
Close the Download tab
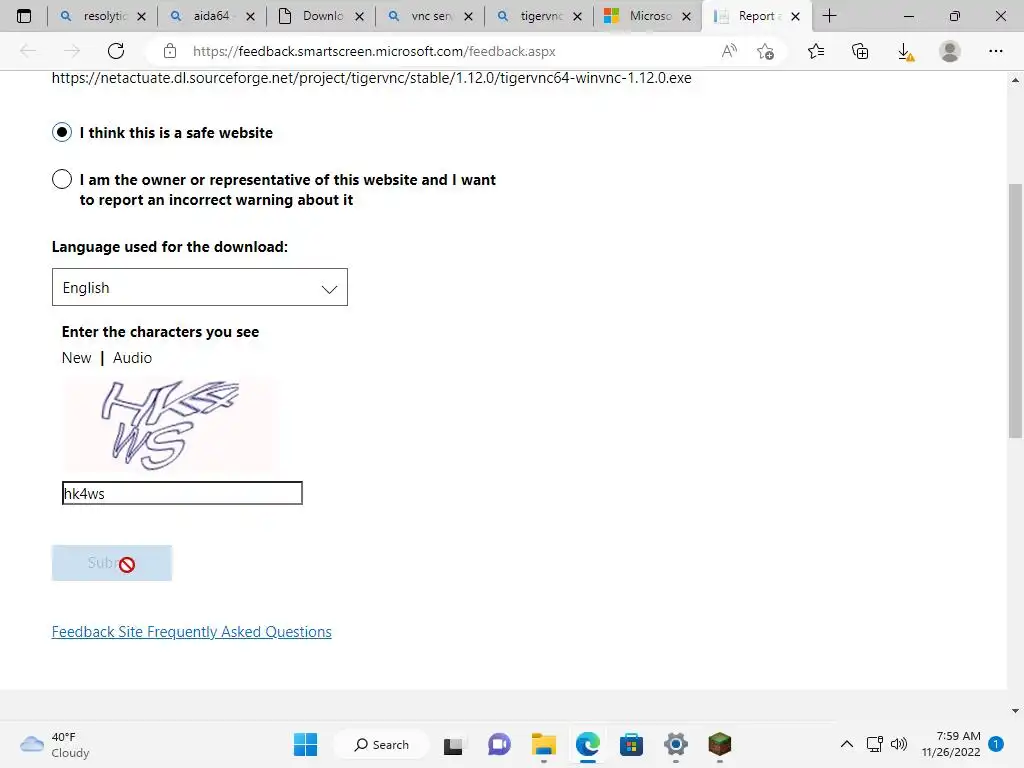[x=359, y=17]
